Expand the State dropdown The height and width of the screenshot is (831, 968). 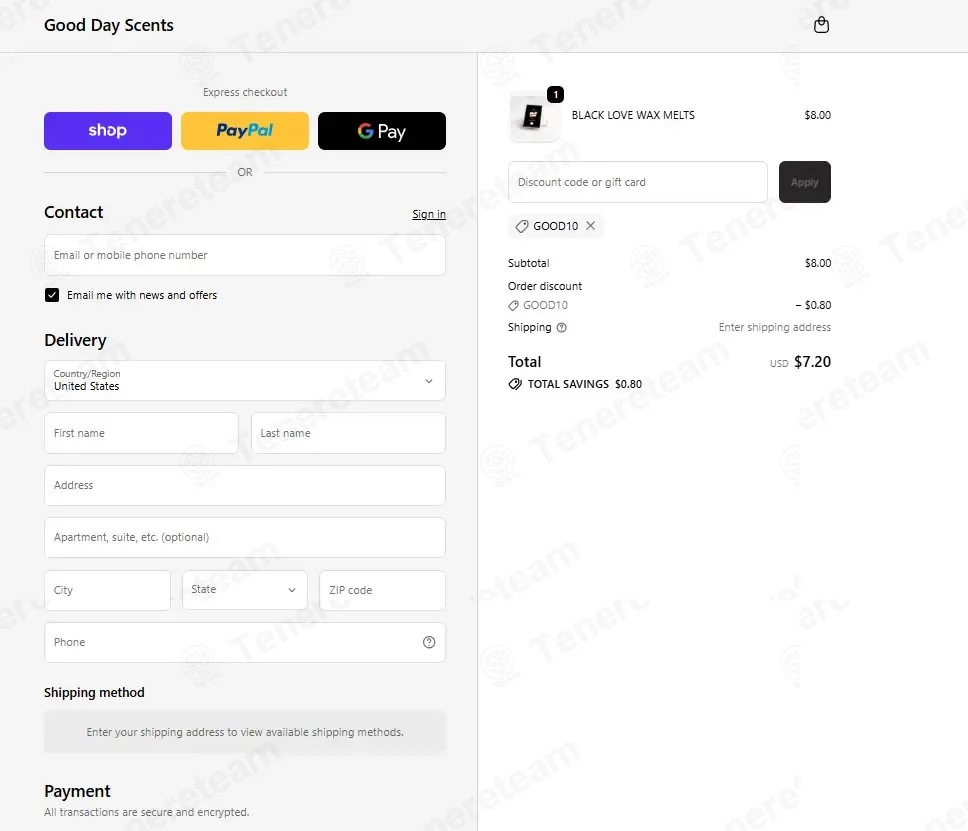[x=245, y=590]
